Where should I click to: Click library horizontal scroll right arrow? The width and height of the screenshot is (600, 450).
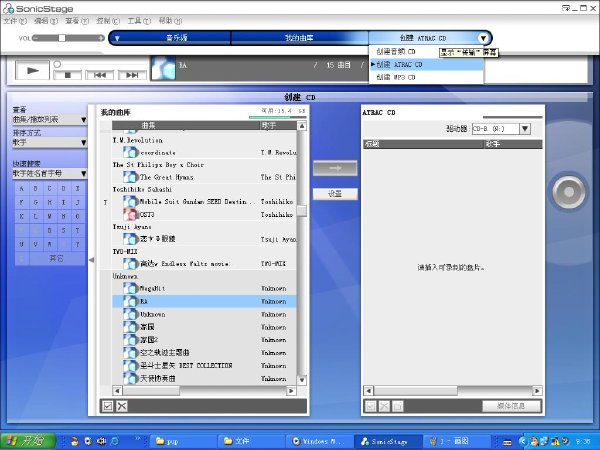tap(291, 391)
